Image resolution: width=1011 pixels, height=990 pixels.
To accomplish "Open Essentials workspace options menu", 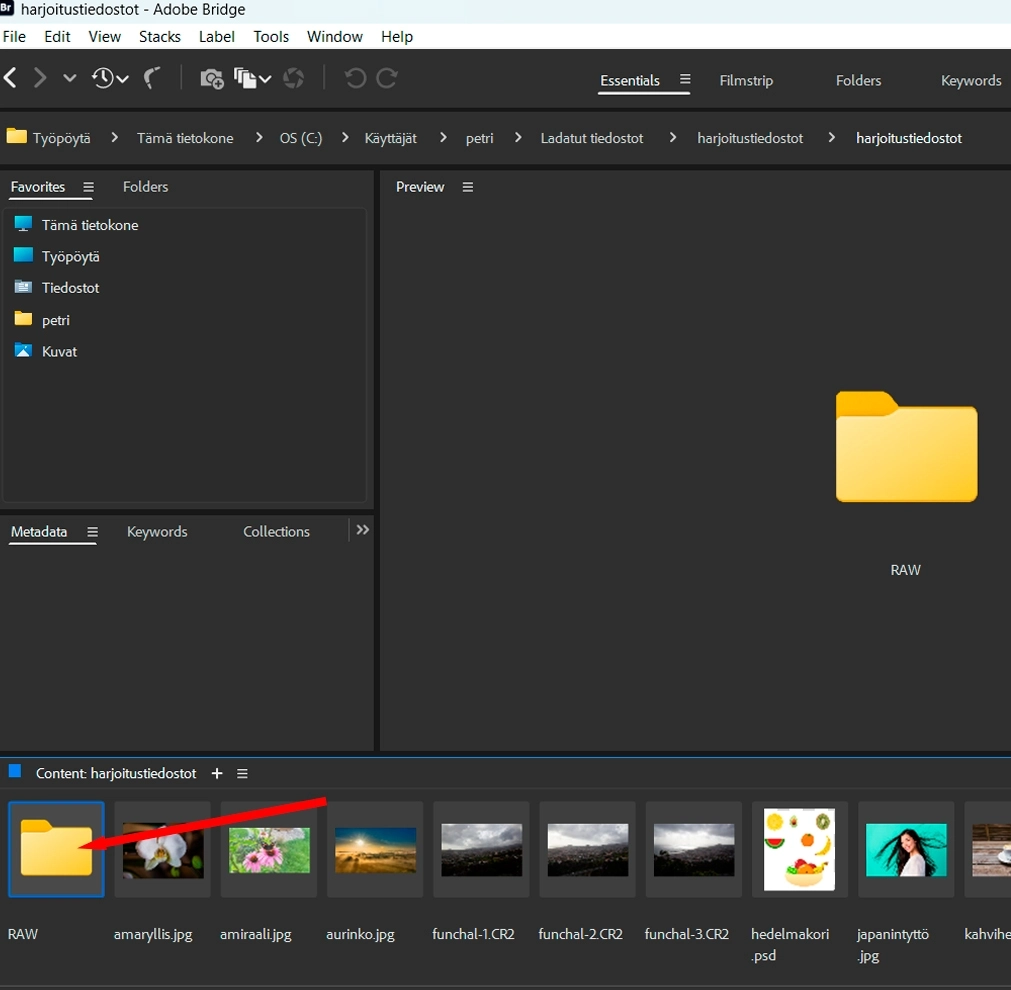I will coord(685,80).
